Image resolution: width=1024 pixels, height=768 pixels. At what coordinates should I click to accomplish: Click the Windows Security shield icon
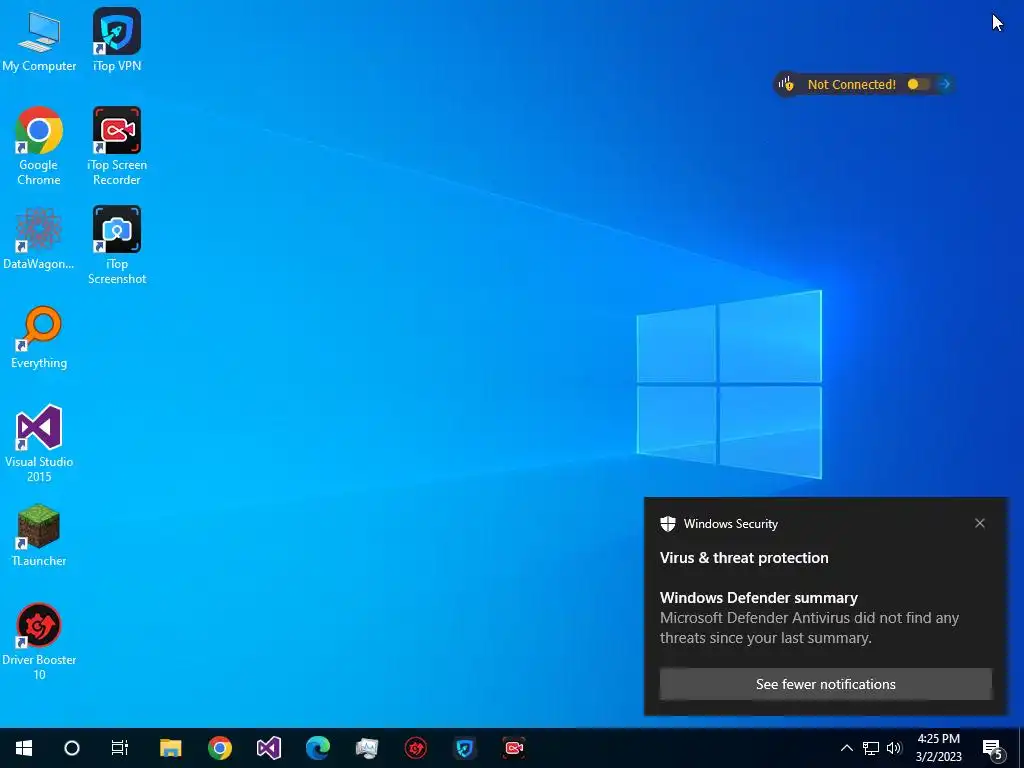coord(667,524)
